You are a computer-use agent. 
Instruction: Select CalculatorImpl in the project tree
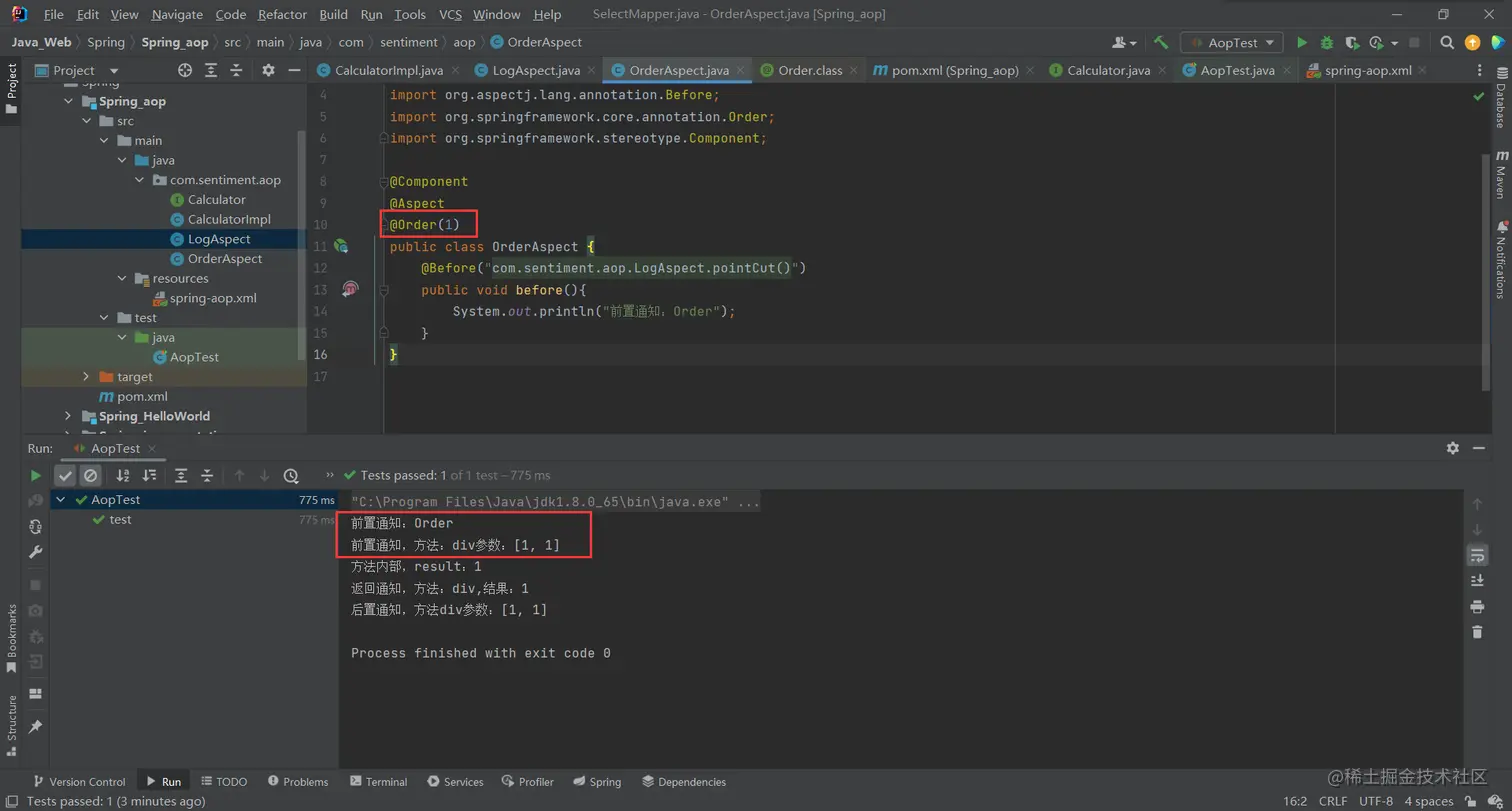pyautogui.click(x=229, y=219)
